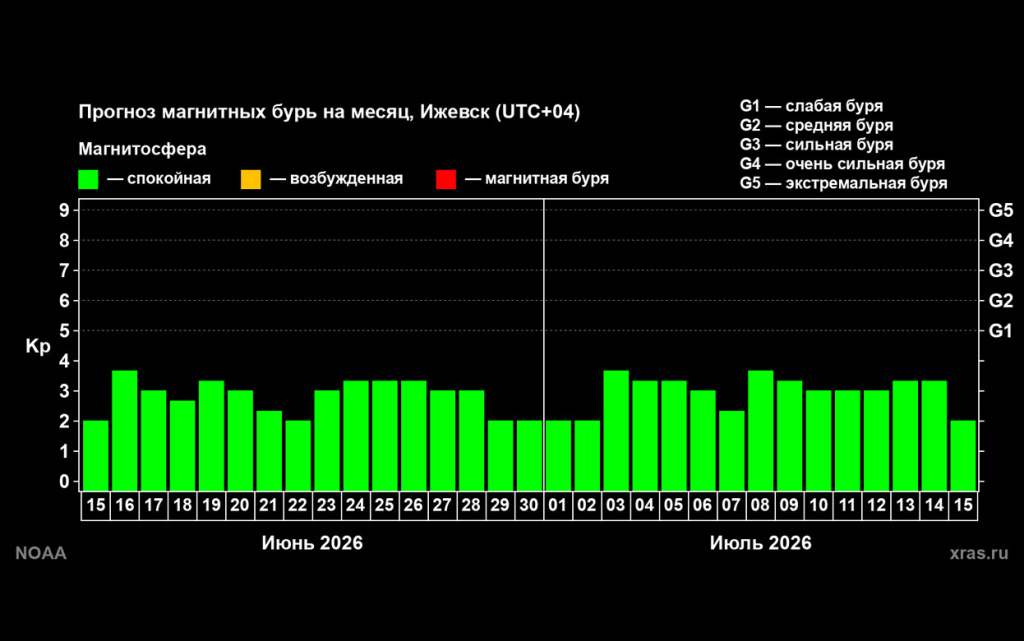Click the xras.ru site label
Viewport: 1024px width, 641px height.
click(979, 554)
